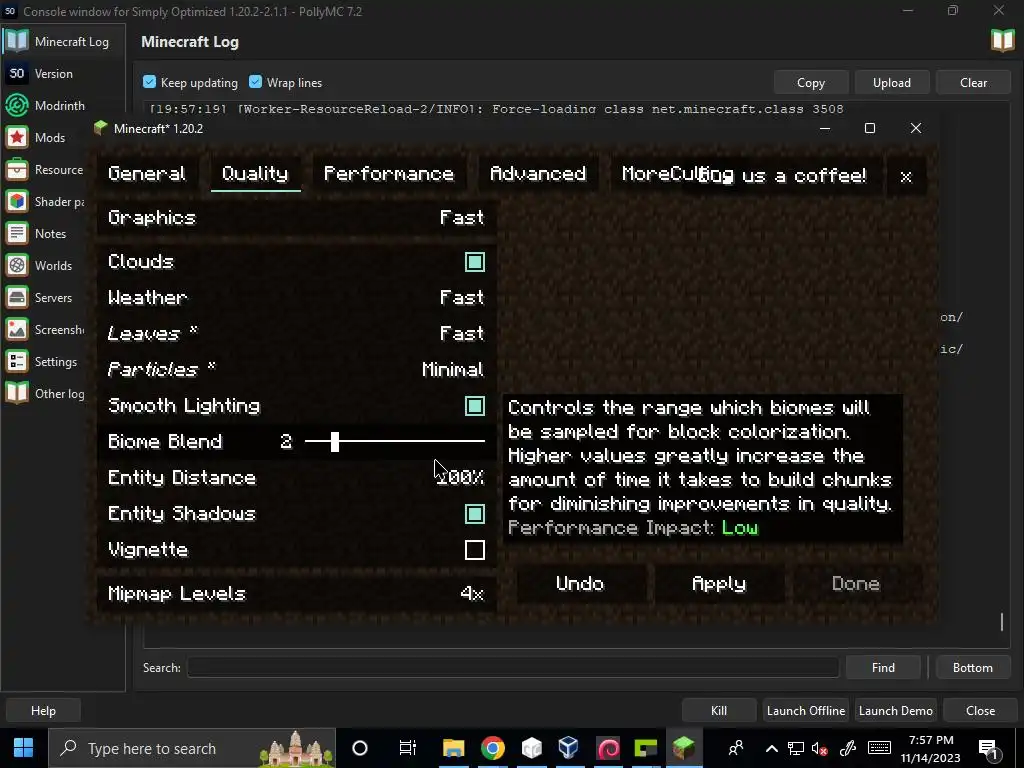Open the Screenshots page icon
Viewport: 1024px width, 768px height.
[x=17, y=330]
